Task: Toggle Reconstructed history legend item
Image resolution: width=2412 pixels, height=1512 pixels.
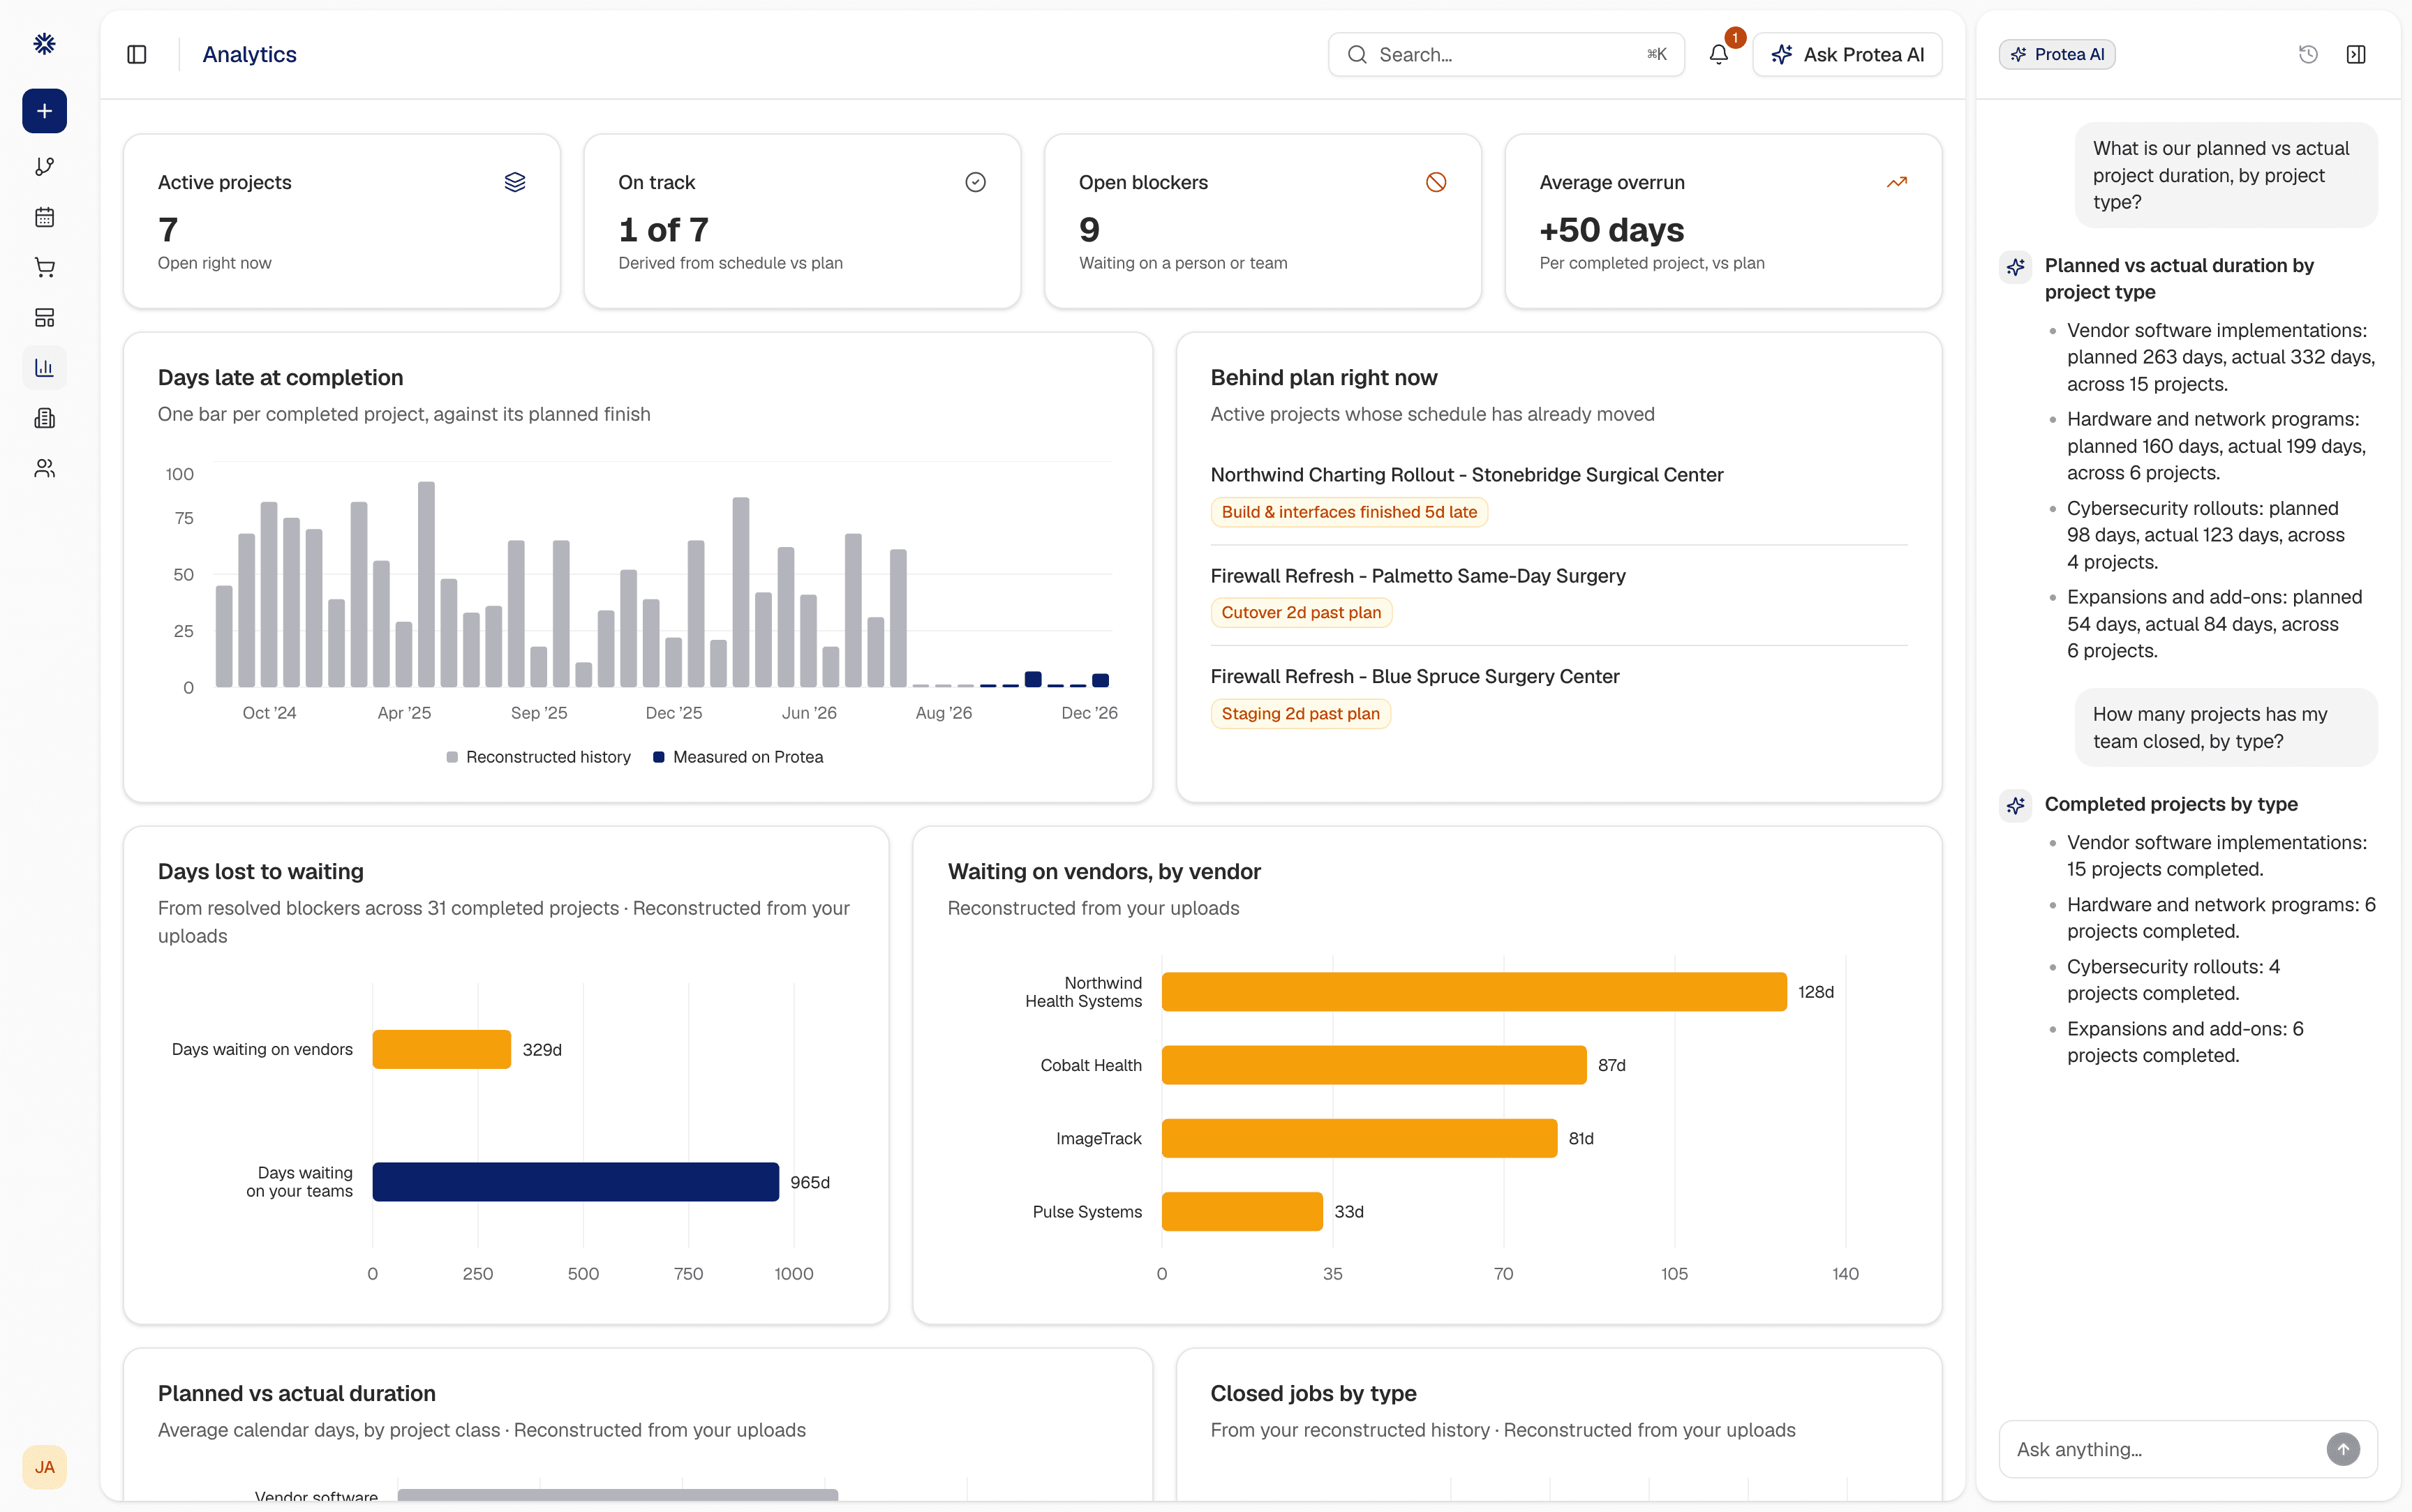Action: pos(538,757)
